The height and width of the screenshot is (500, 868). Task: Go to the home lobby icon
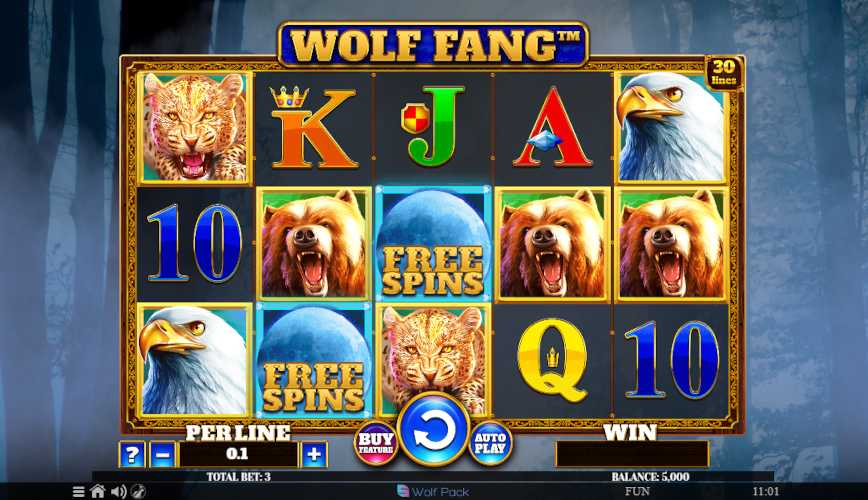(x=98, y=491)
